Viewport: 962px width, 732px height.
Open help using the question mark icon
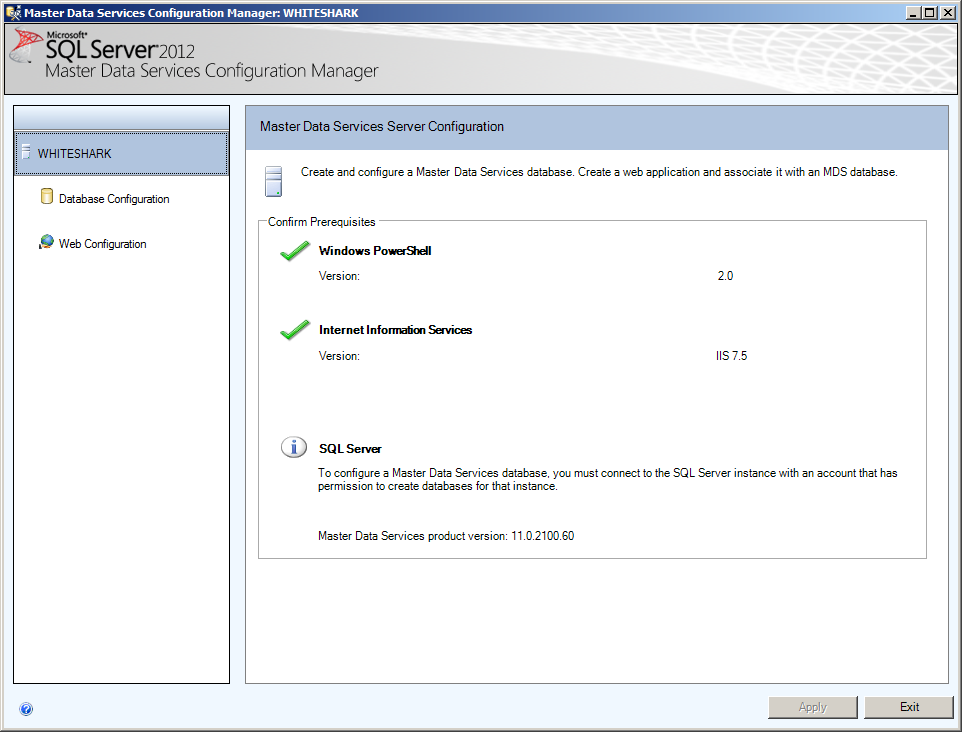pyautogui.click(x=26, y=708)
